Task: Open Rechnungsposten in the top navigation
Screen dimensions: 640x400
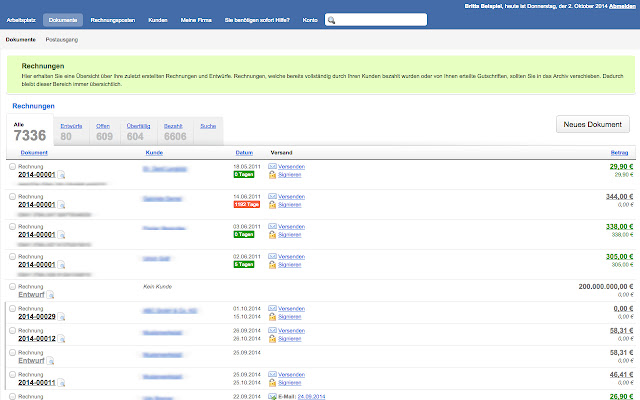Action: click(x=113, y=20)
